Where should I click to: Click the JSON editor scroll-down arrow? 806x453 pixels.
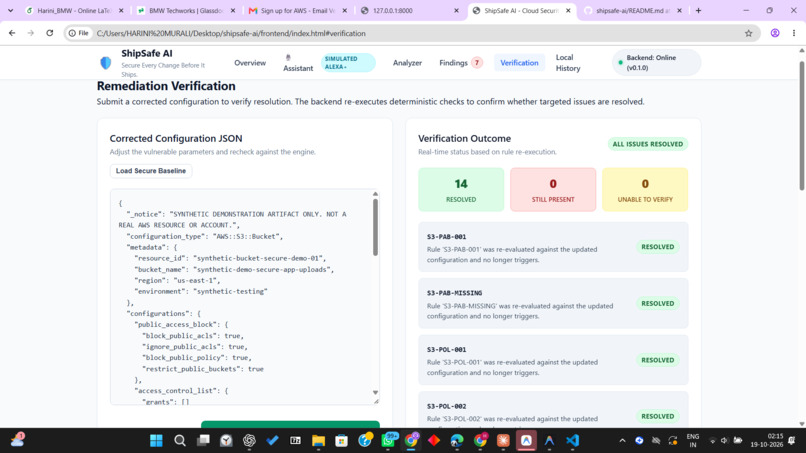pyautogui.click(x=375, y=392)
